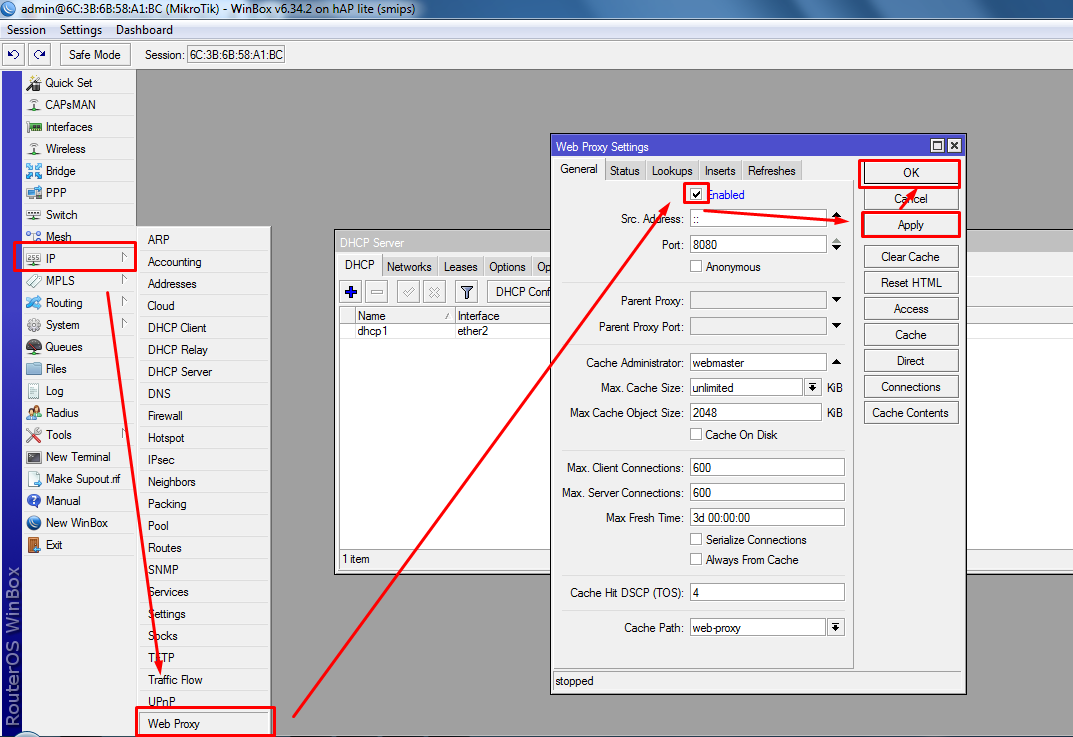Click the Reset HTML button

pos(911,283)
